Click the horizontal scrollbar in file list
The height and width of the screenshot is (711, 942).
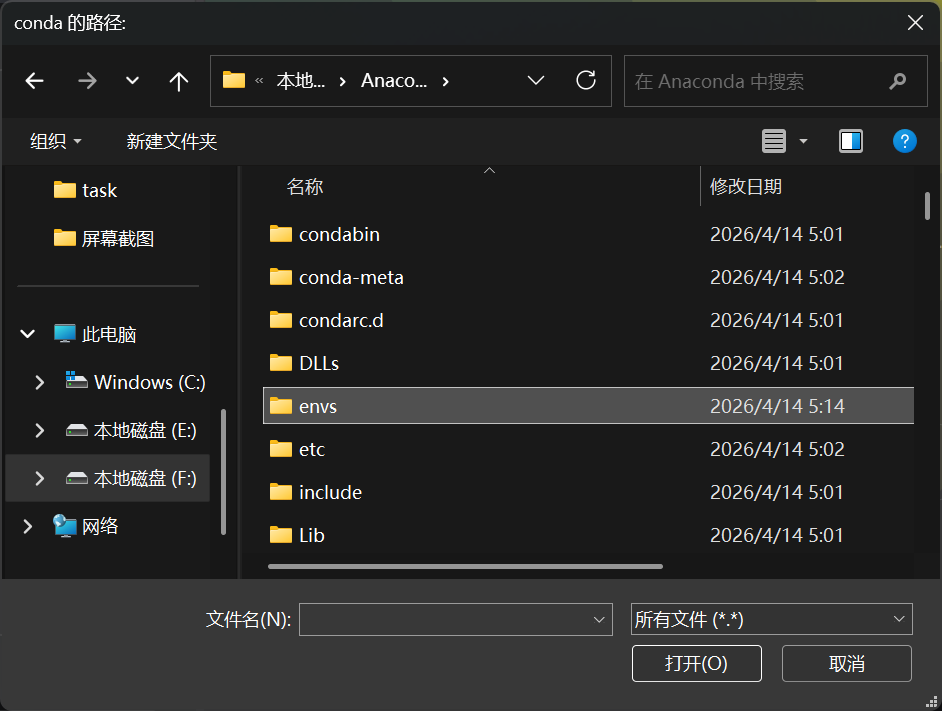pos(465,566)
